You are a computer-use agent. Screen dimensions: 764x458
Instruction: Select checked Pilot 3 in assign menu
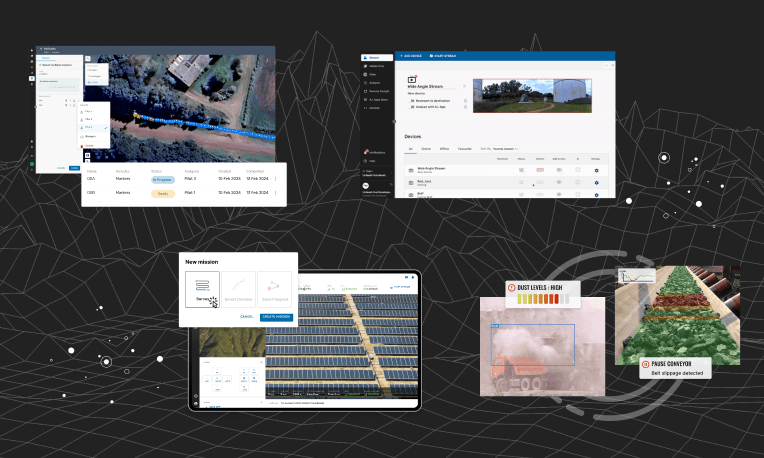[94, 128]
